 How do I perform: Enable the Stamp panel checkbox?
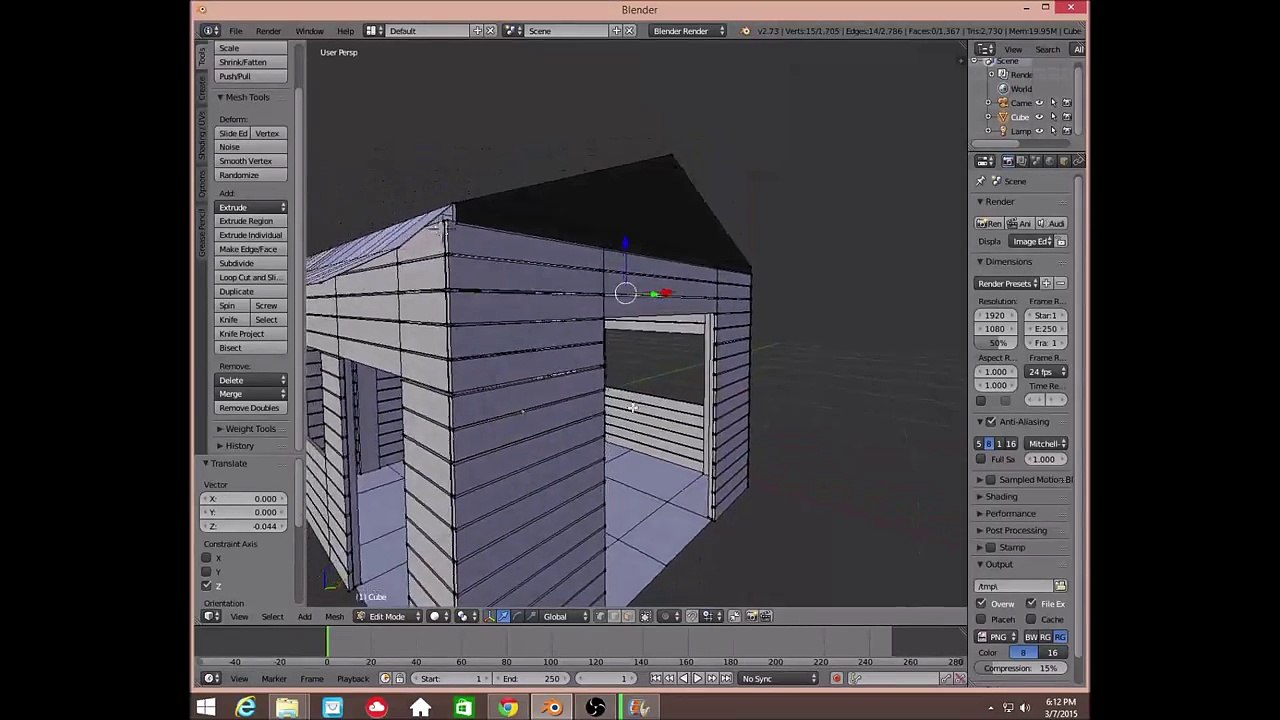(x=991, y=548)
